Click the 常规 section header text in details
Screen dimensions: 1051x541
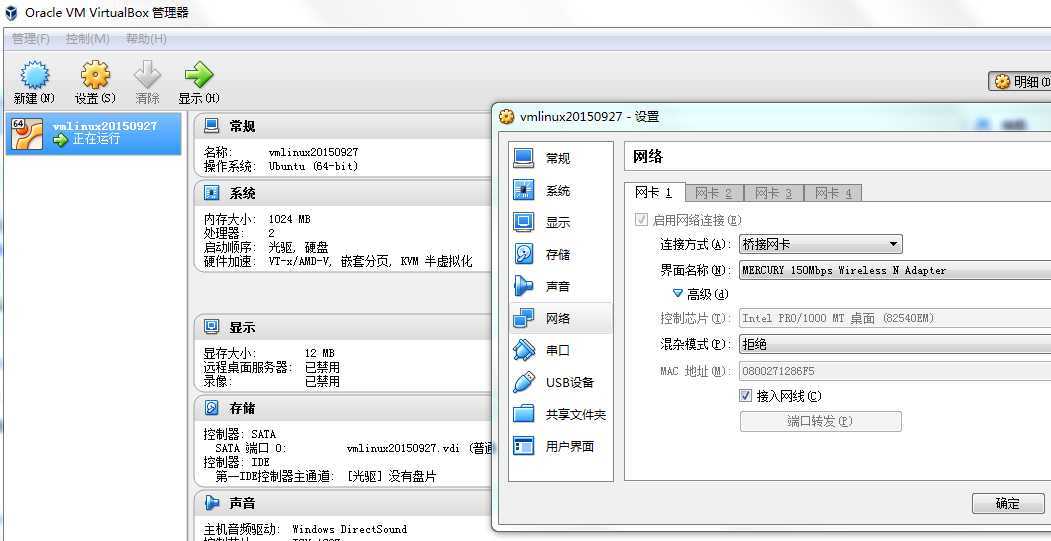(242, 126)
